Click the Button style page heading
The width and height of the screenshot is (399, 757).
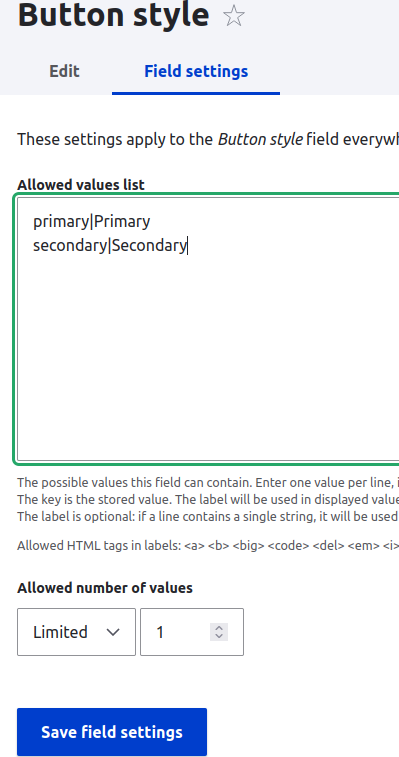coord(114,15)
